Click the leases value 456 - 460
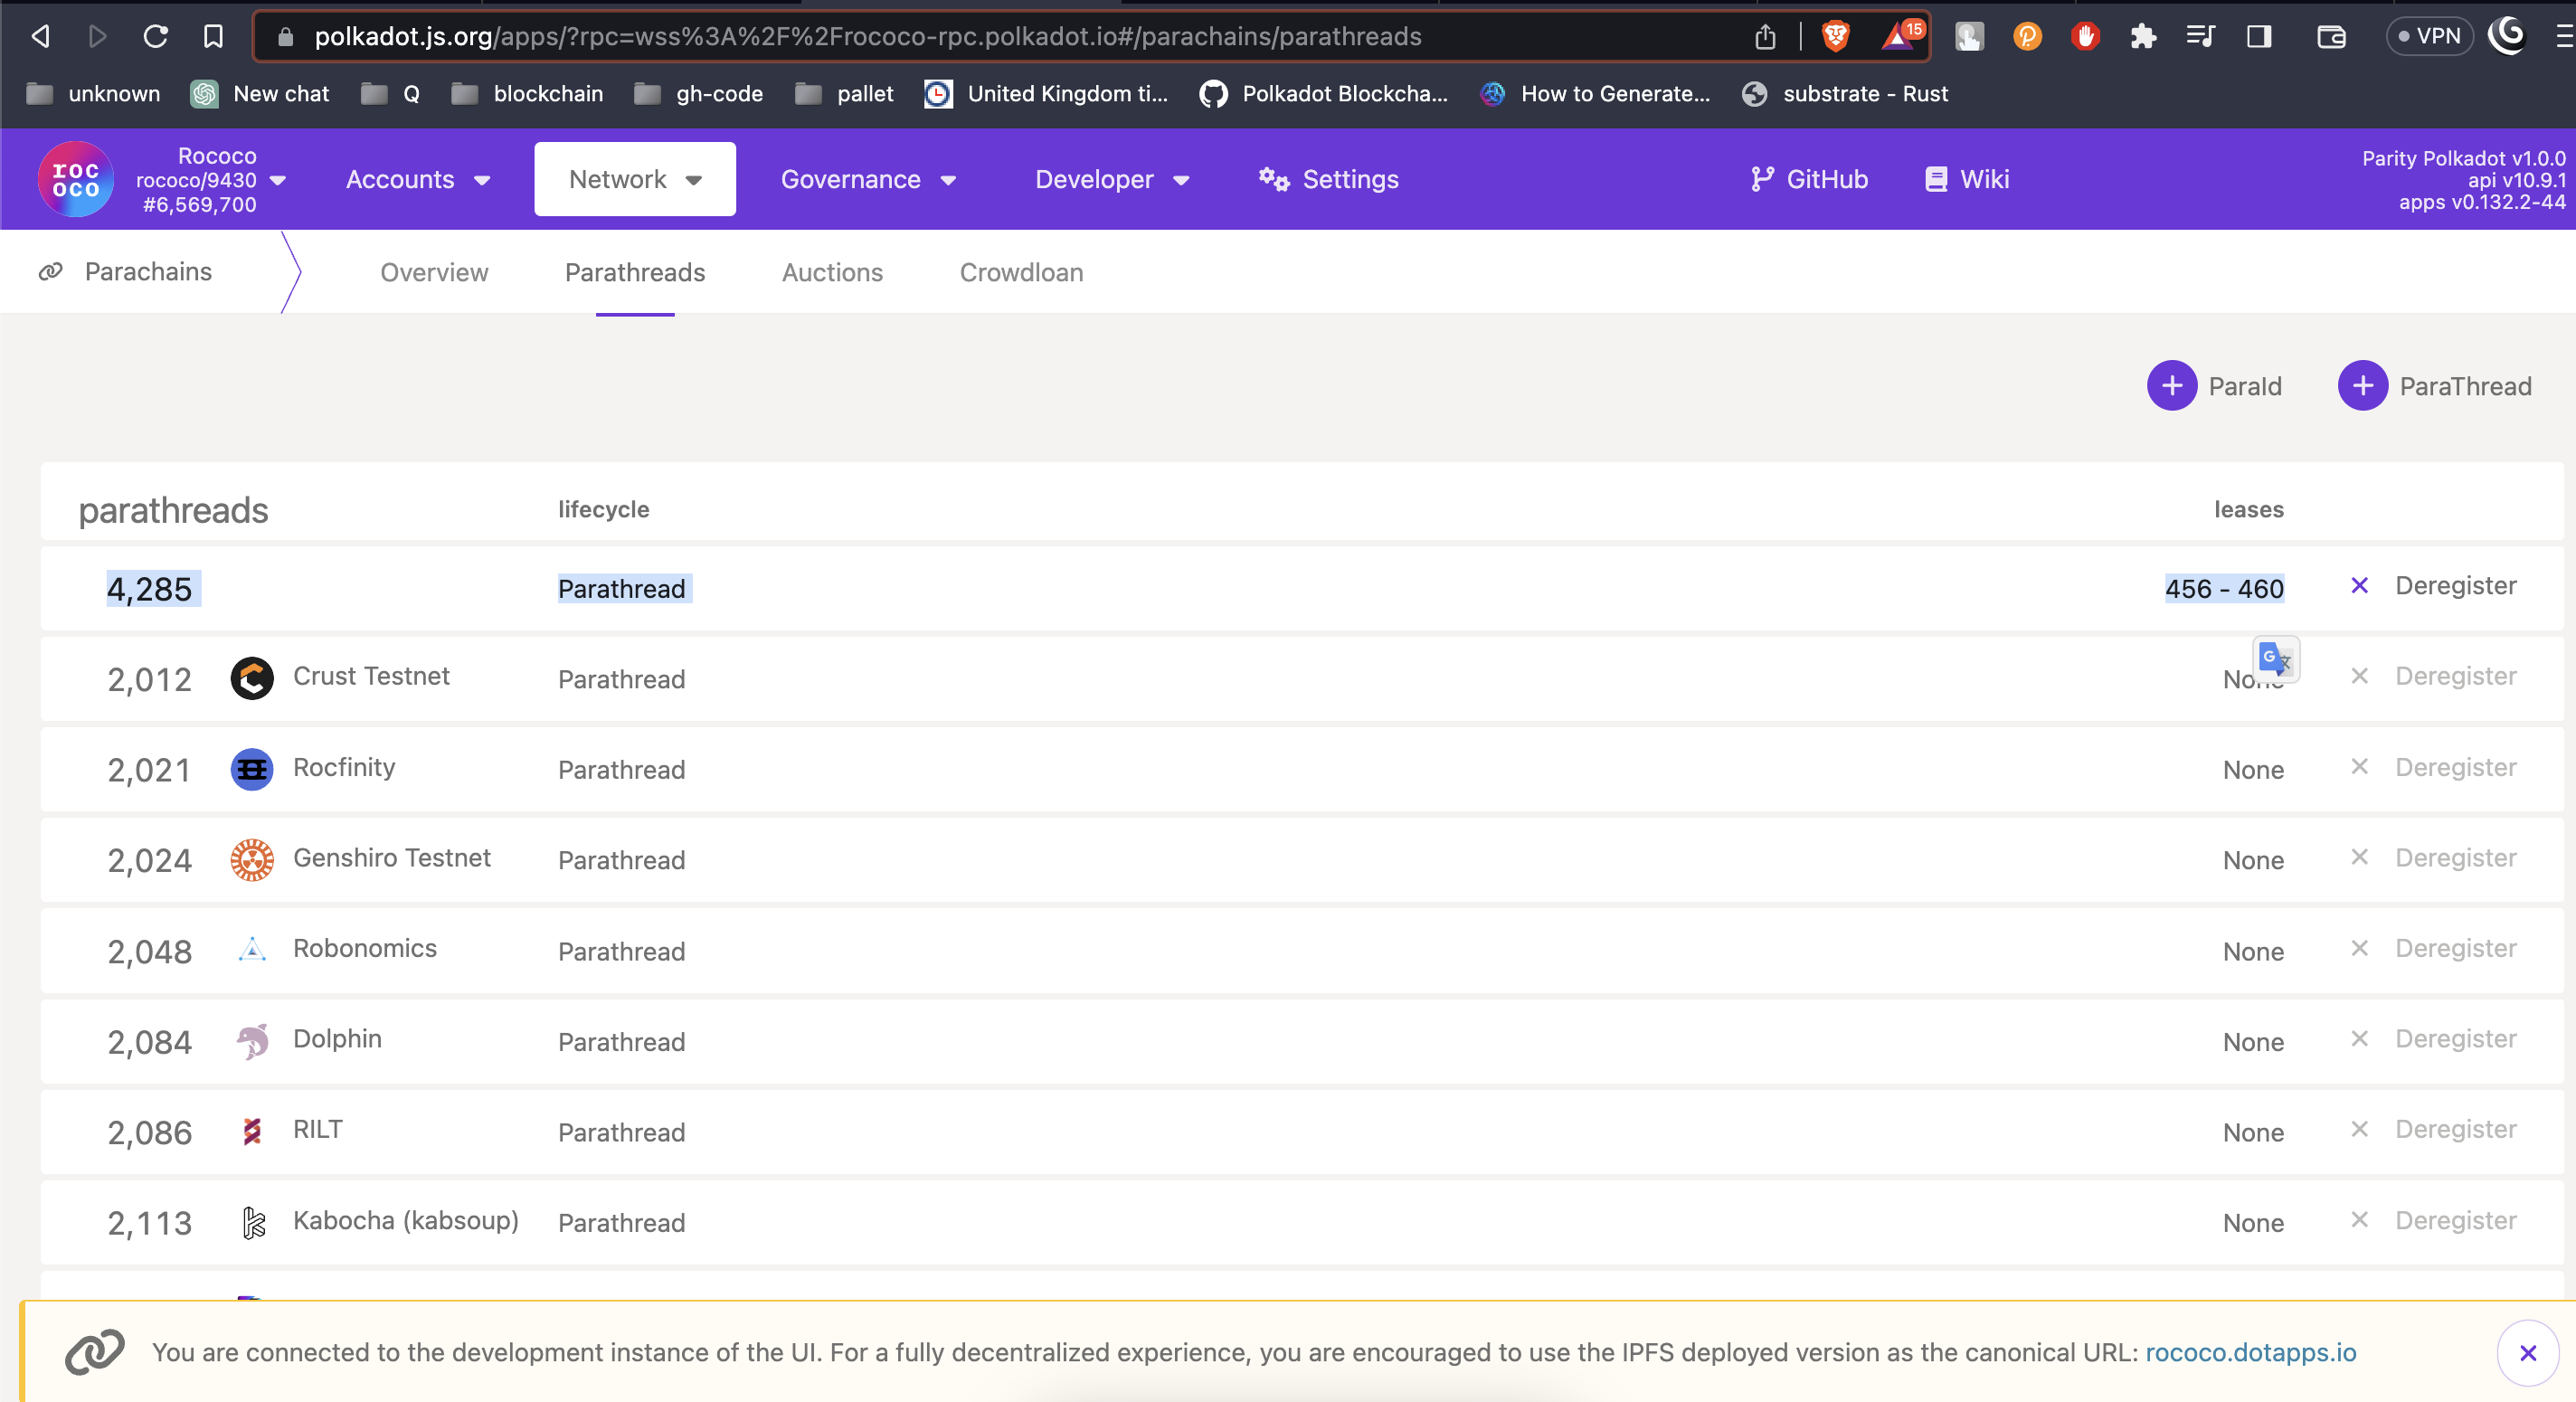 coord(2224,588)
